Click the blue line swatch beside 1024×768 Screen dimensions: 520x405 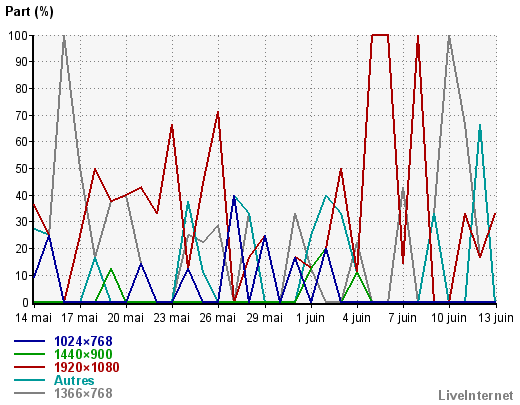tap(29, 341)
